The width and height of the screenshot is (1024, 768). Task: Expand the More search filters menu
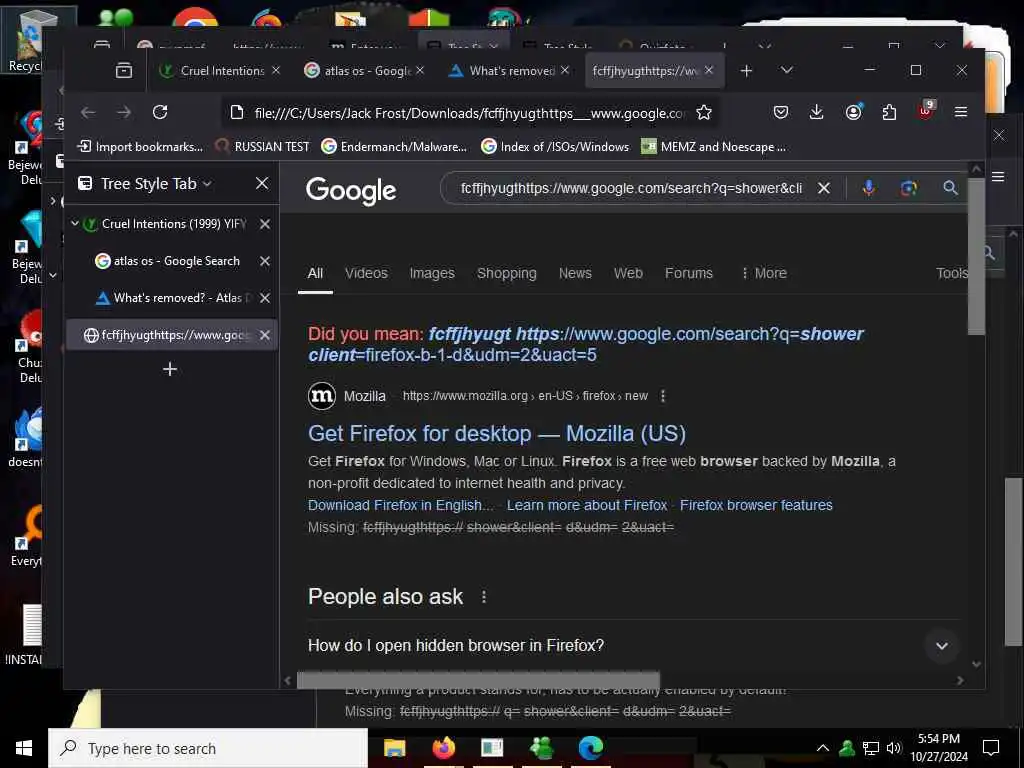pyautogui.click(x=763, y=273)
